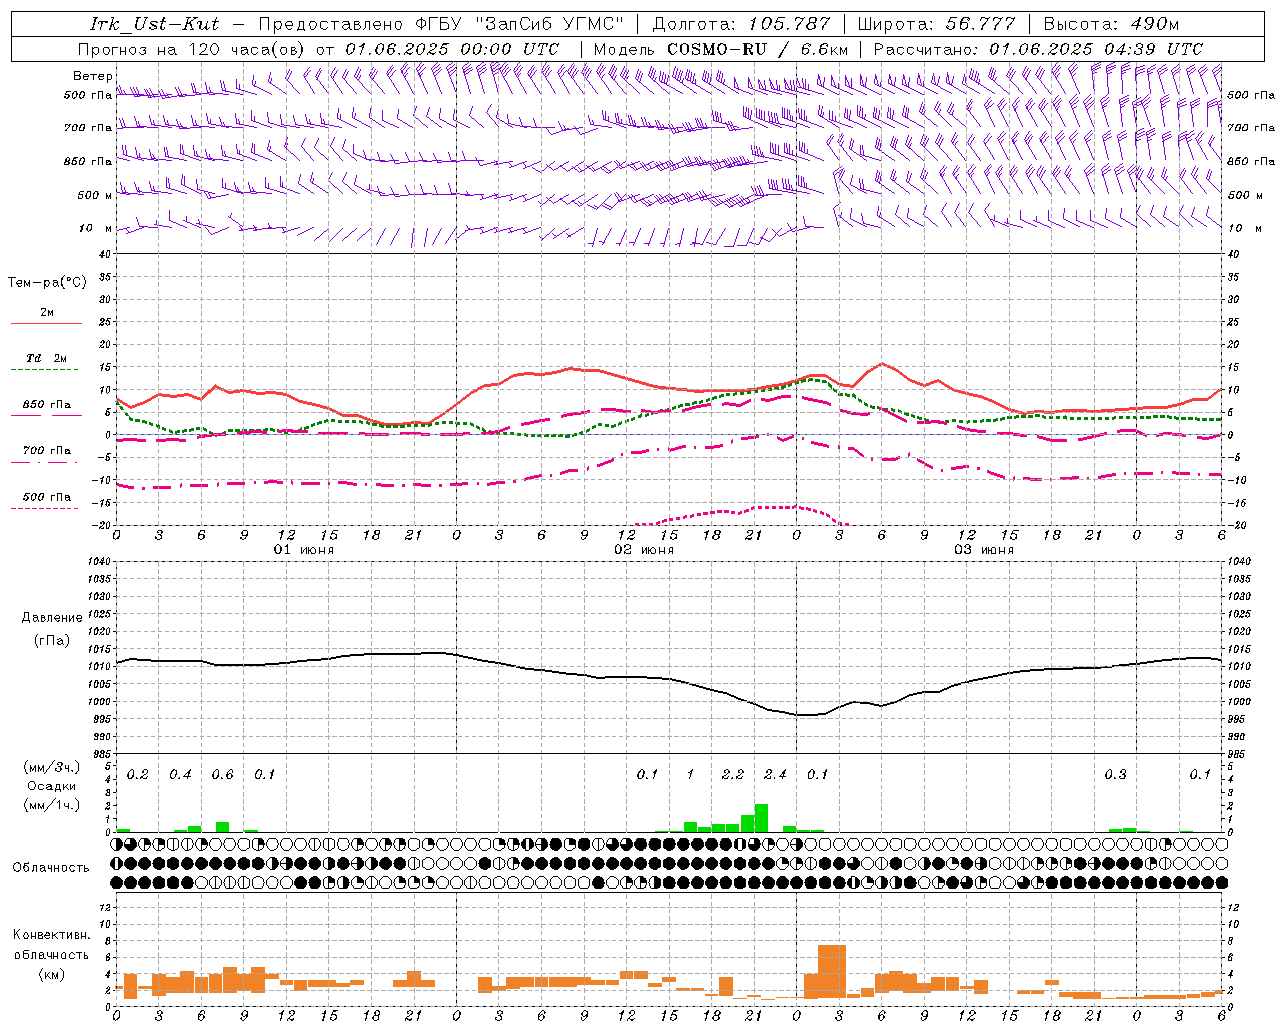
Task: Click the Irk_Ust-Kut station title
Action: click(155, 24)
